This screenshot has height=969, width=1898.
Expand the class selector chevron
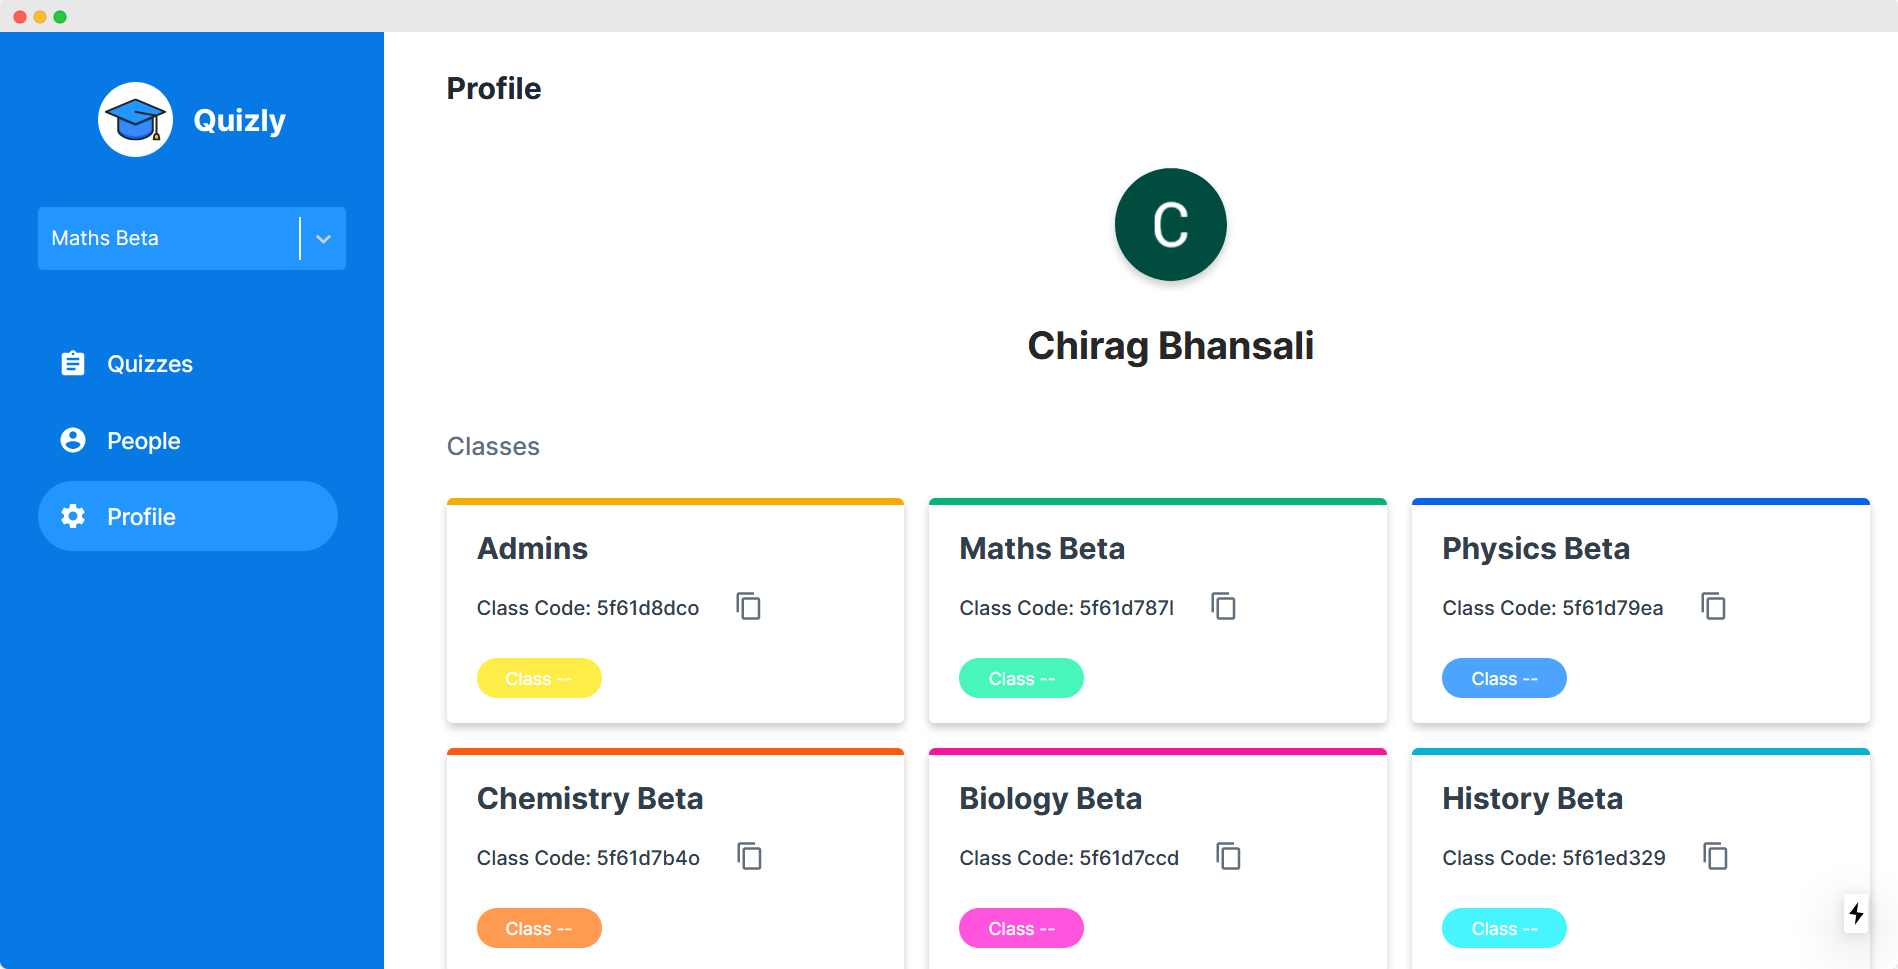(x=323, y=239)
